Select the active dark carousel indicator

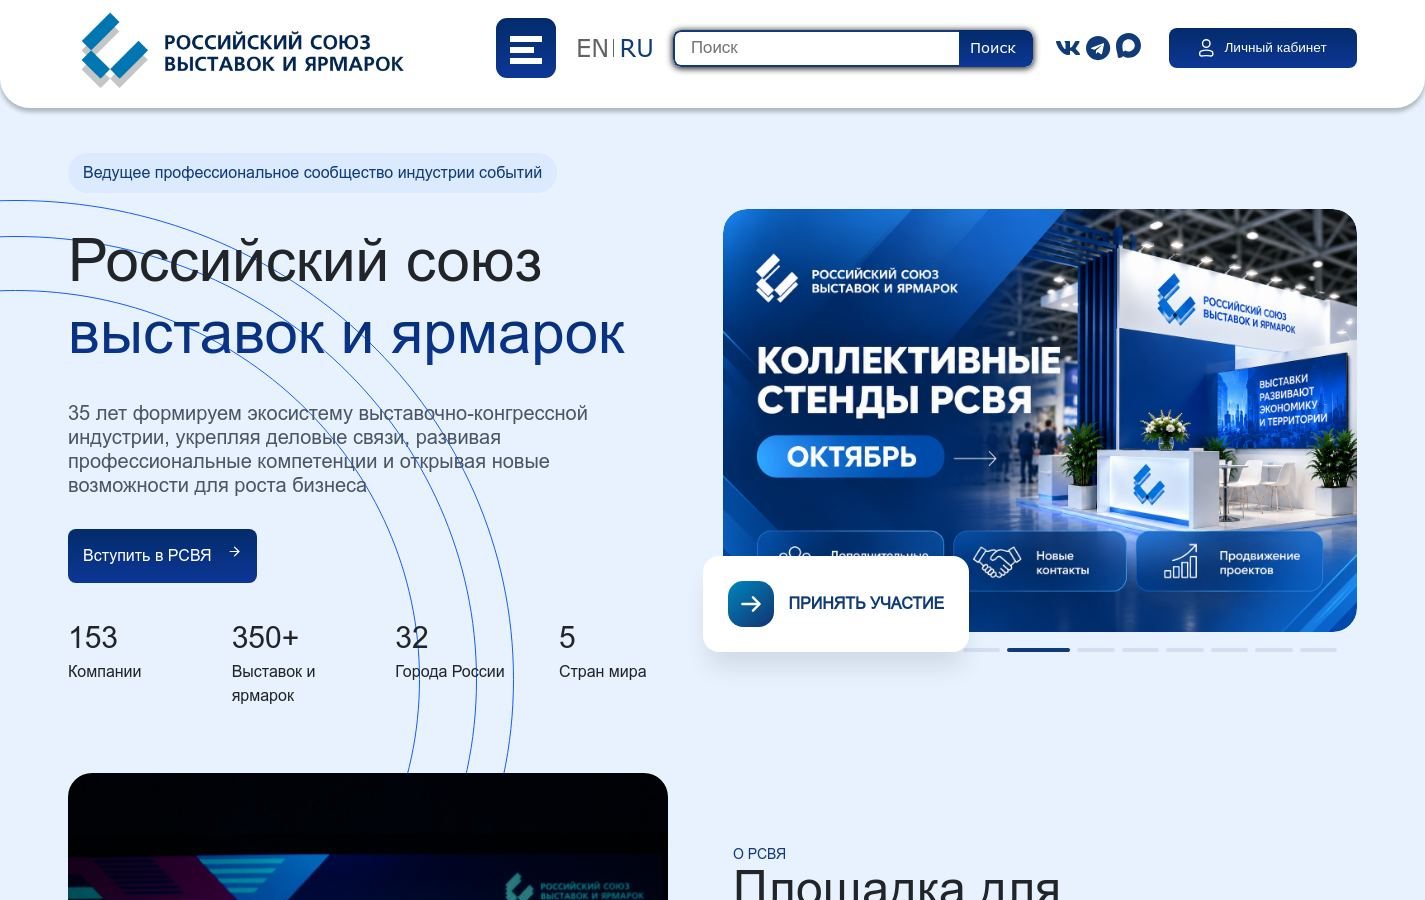(1038, 650)
